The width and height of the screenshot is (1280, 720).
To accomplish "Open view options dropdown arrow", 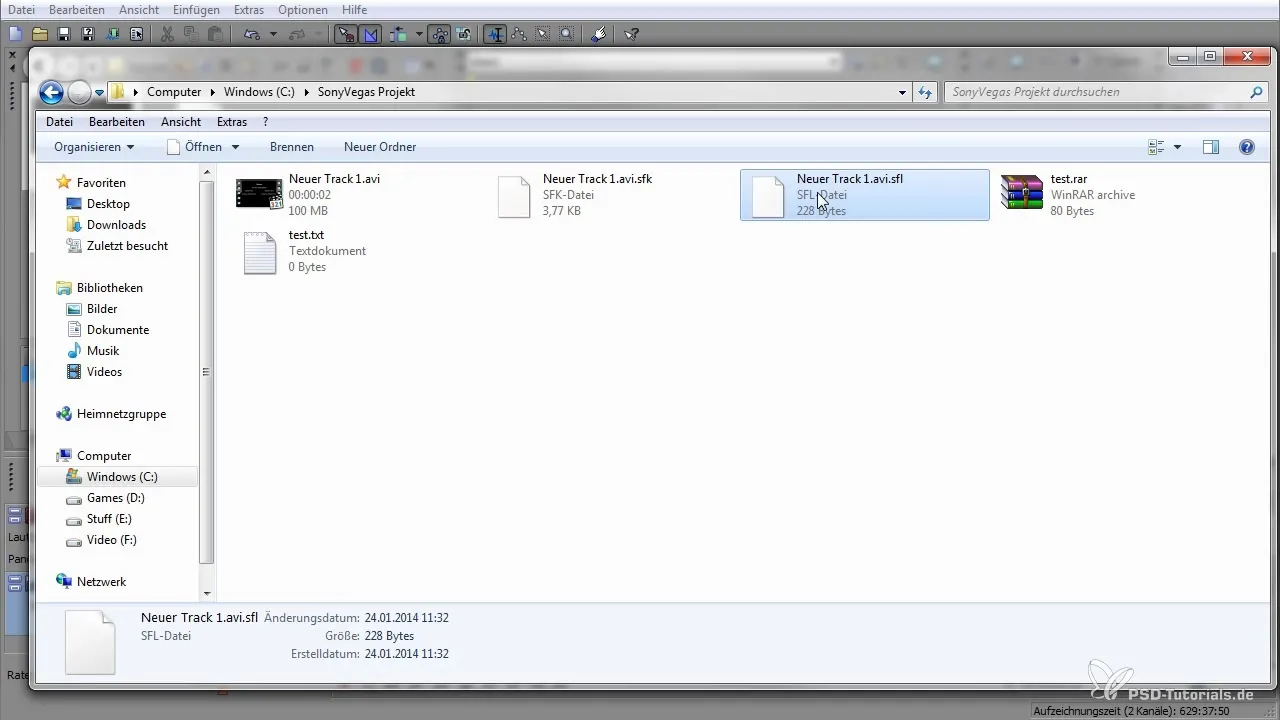I will [1177, 147].
